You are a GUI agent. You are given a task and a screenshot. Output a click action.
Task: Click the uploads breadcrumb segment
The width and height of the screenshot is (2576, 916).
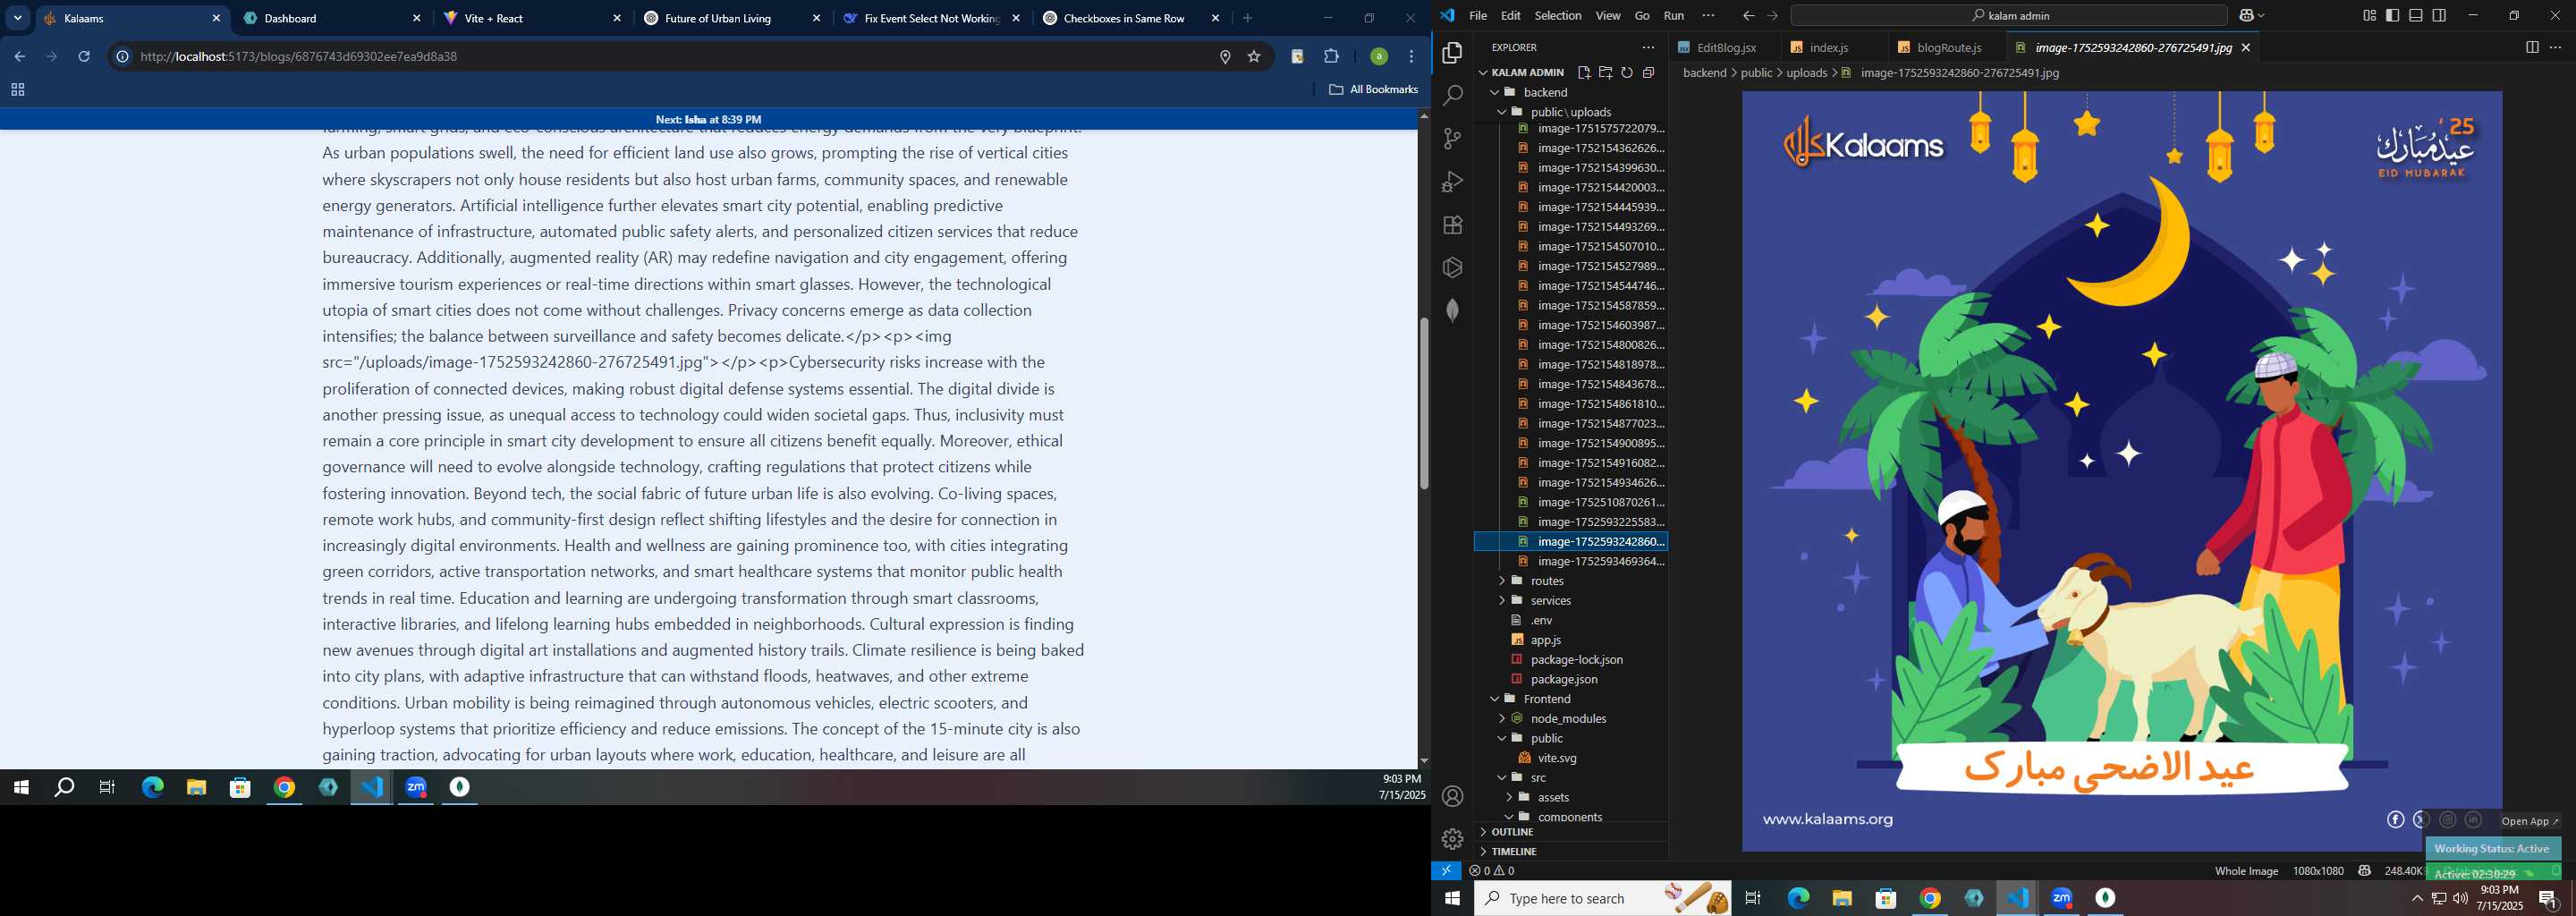click(x=1806, y=73)
